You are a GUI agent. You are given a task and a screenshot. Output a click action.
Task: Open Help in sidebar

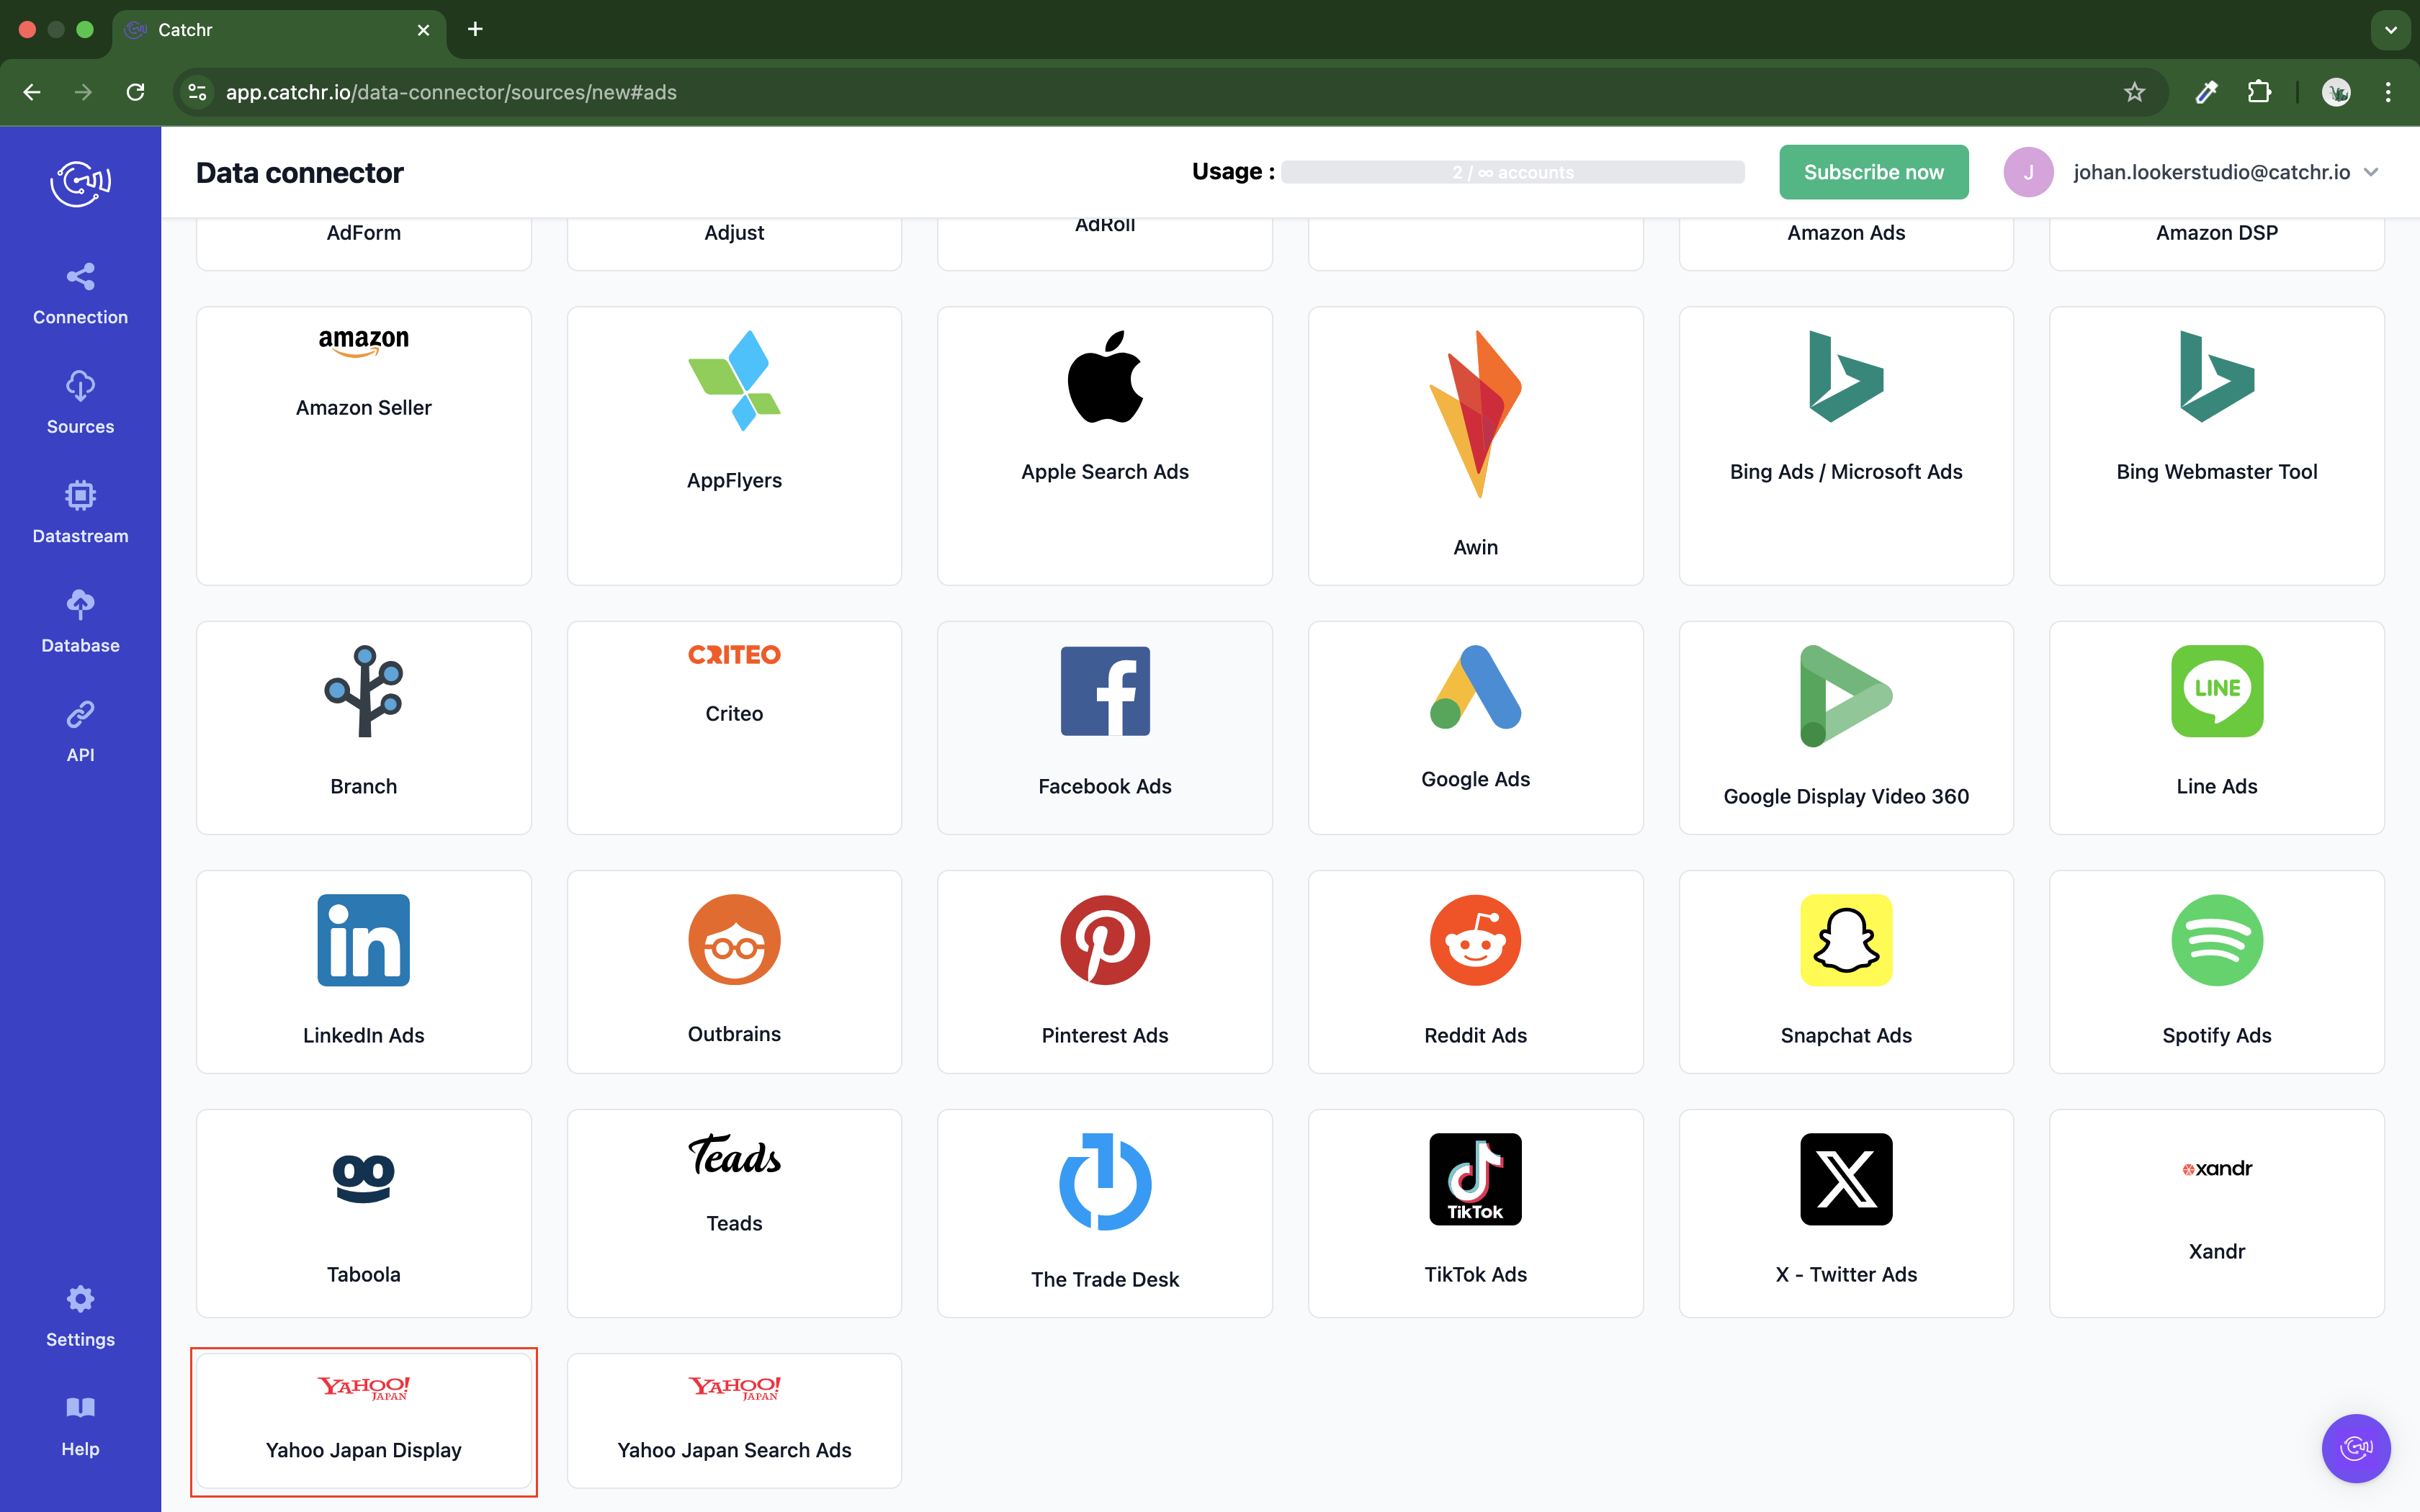80,1426
